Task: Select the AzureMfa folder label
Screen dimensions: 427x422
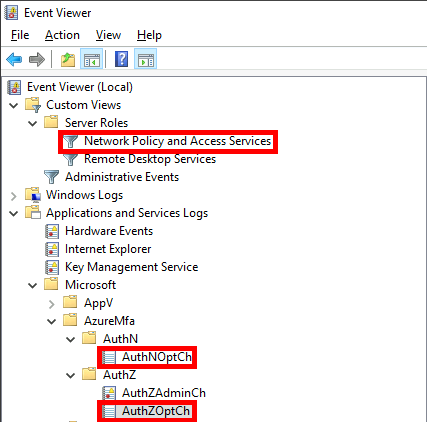Action: point(109,321)
